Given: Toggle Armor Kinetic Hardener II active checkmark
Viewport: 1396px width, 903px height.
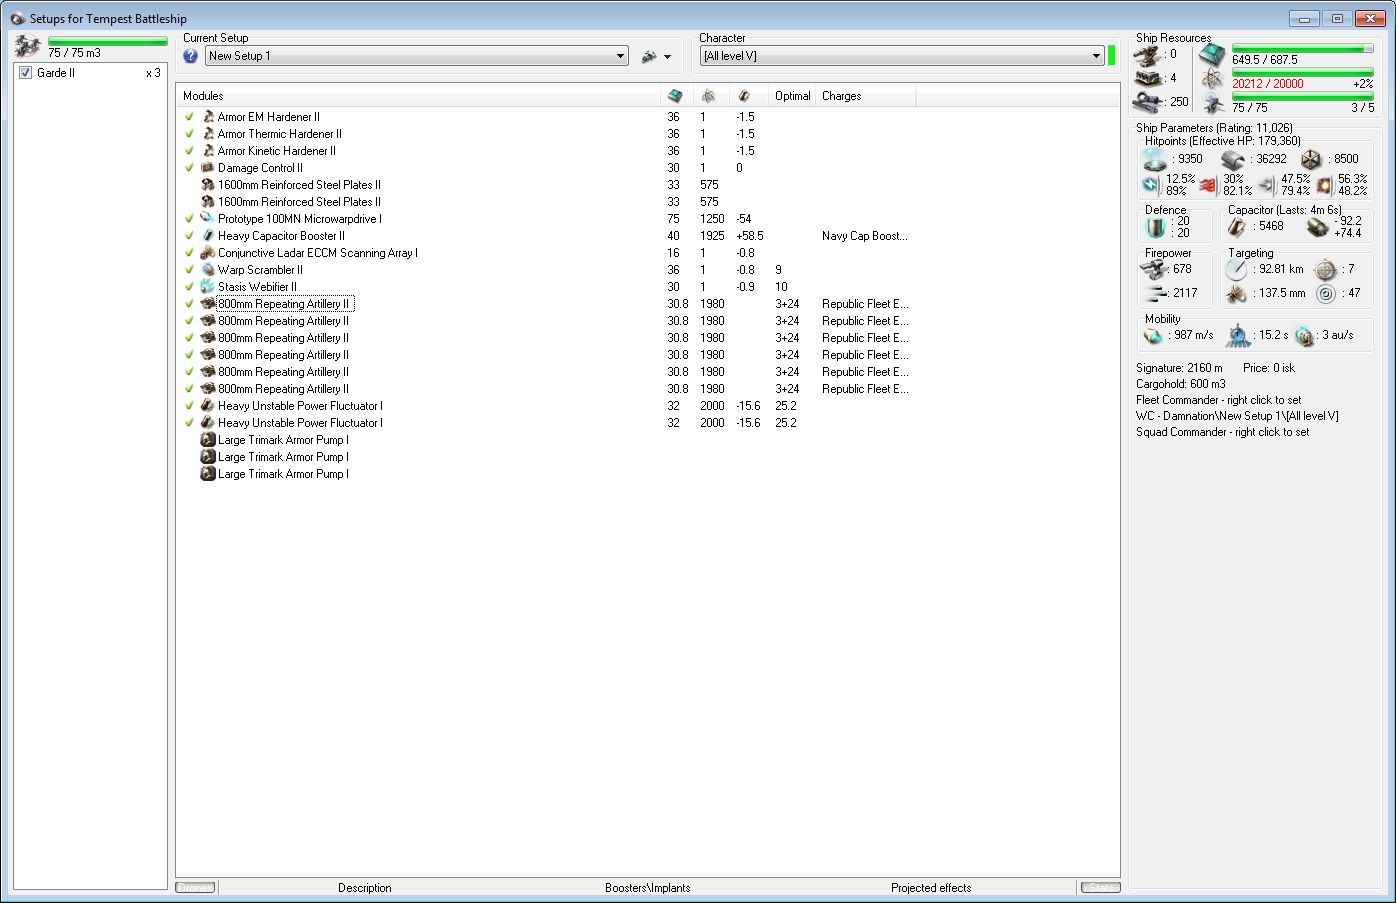Looking at the screenshot, I should coord(189,151).
